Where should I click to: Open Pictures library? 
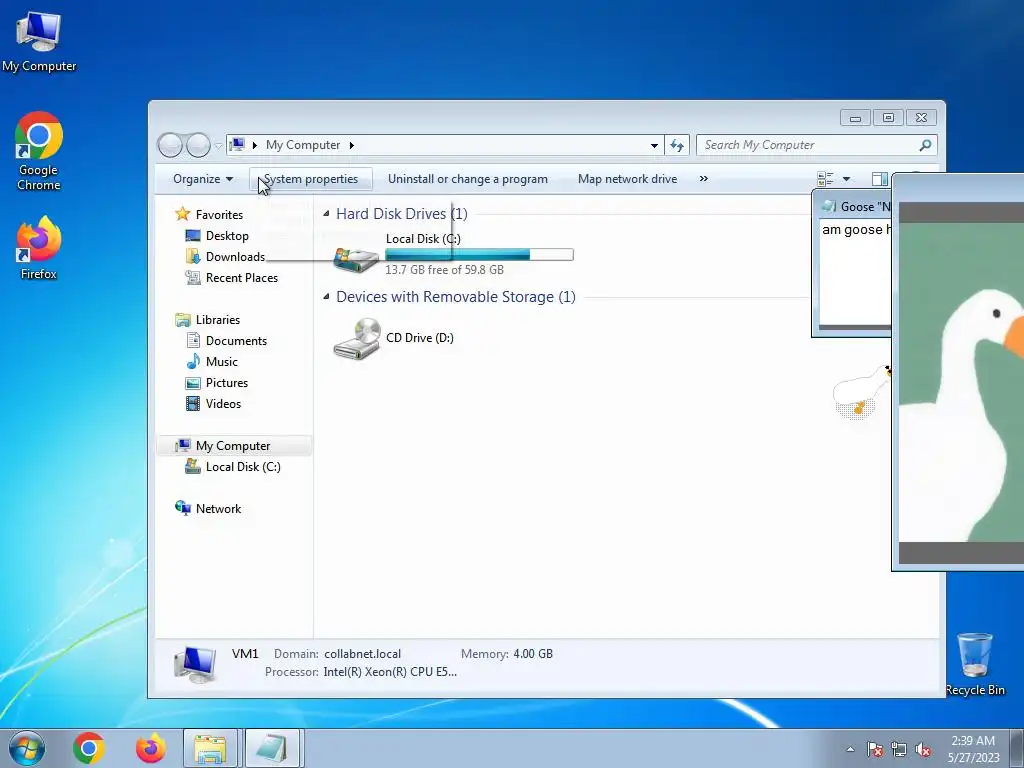click(217, 383)
